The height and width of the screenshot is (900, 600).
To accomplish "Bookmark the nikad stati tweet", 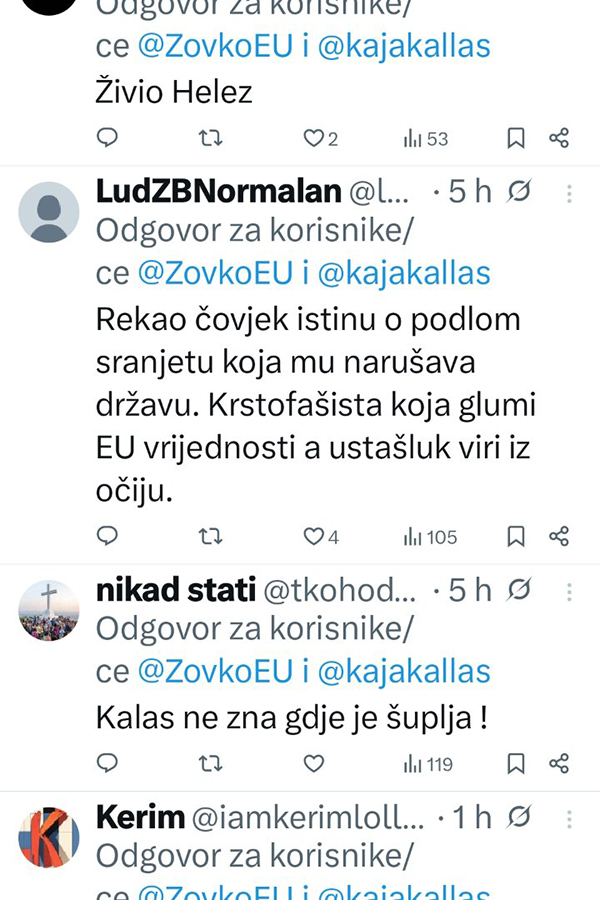I will (x=516, y=764).
